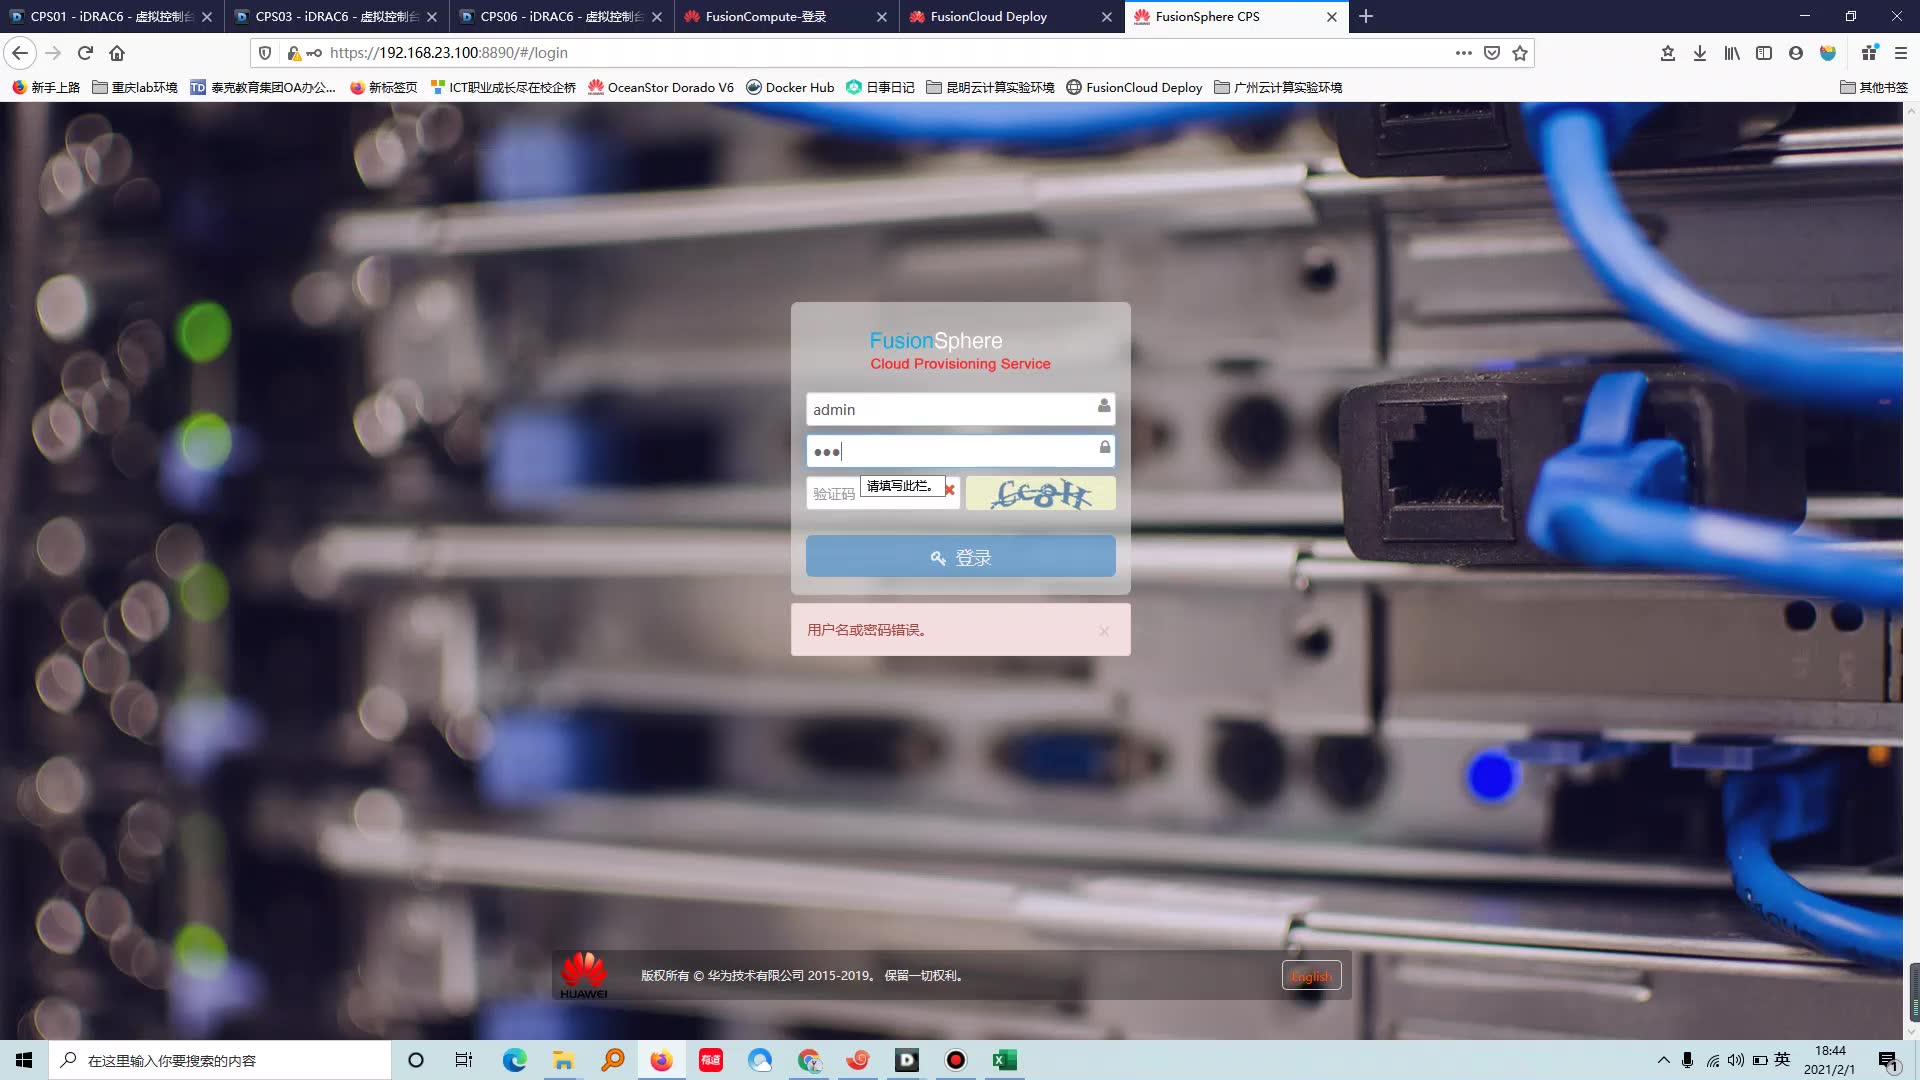This screenshot has height=1080, width=1920.
Task: Click the password input field
Action: click(x=960, y=451)
